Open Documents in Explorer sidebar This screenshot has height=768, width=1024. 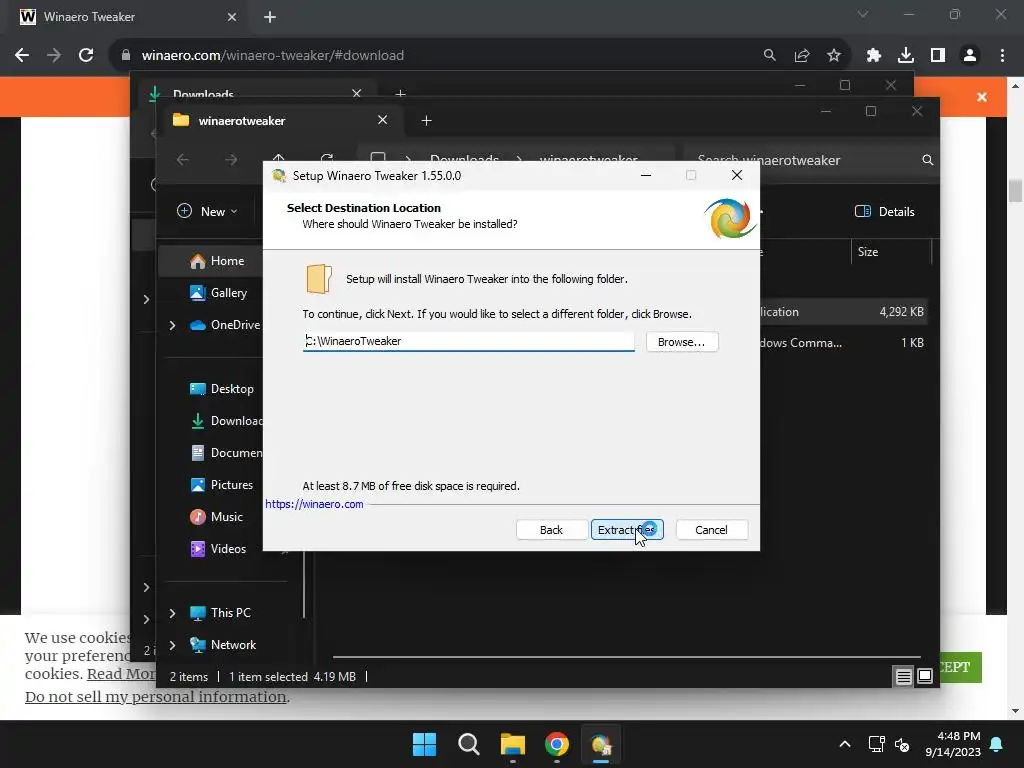[225, 453]
